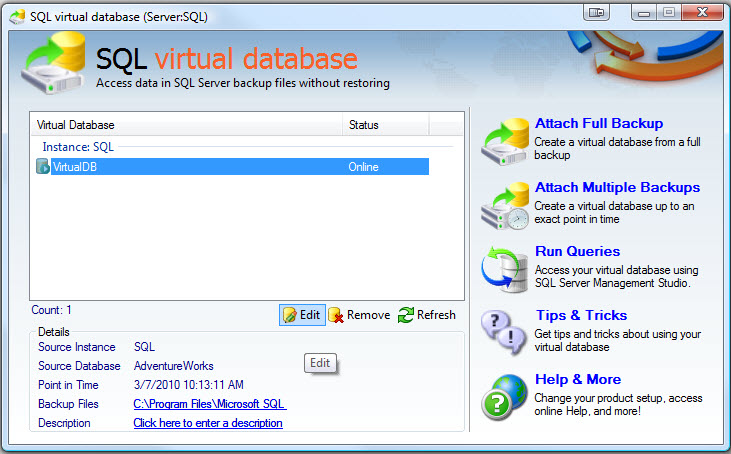731x454 pixels.
Task: Open the Tips & Tricks link
Action: (581, 315)
